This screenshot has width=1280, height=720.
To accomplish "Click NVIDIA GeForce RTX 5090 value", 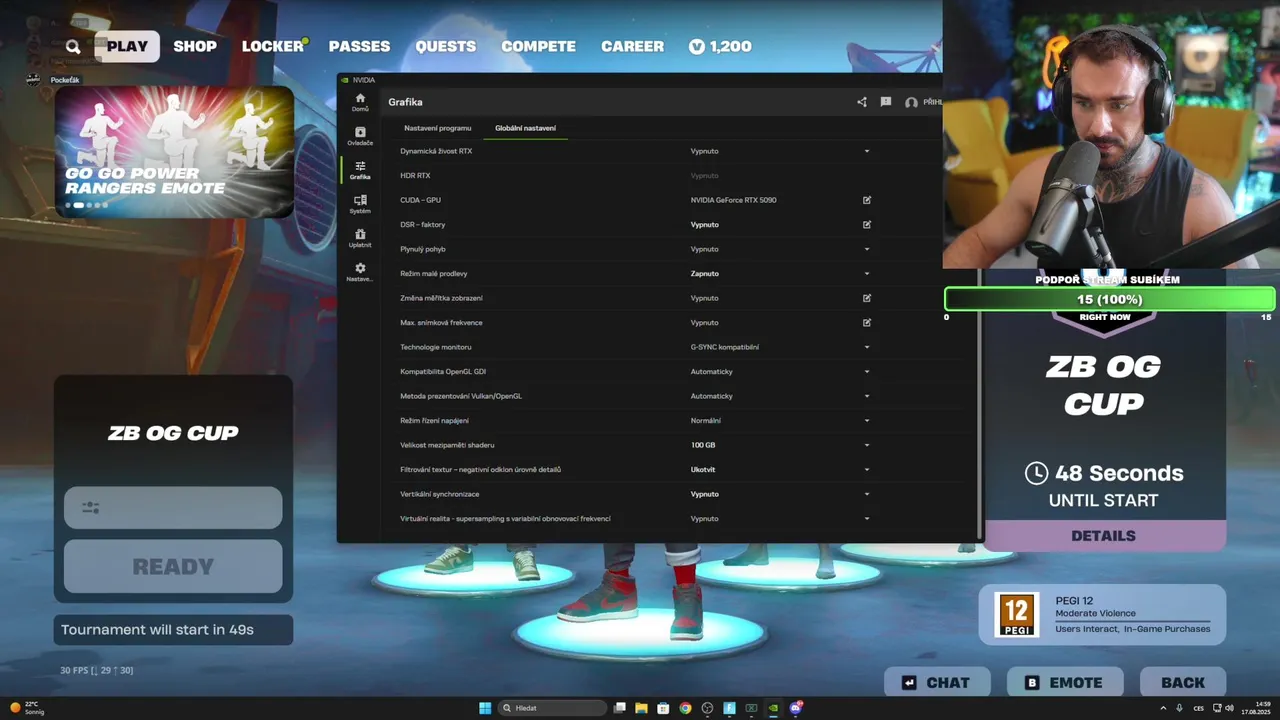I will coord(733,200).
